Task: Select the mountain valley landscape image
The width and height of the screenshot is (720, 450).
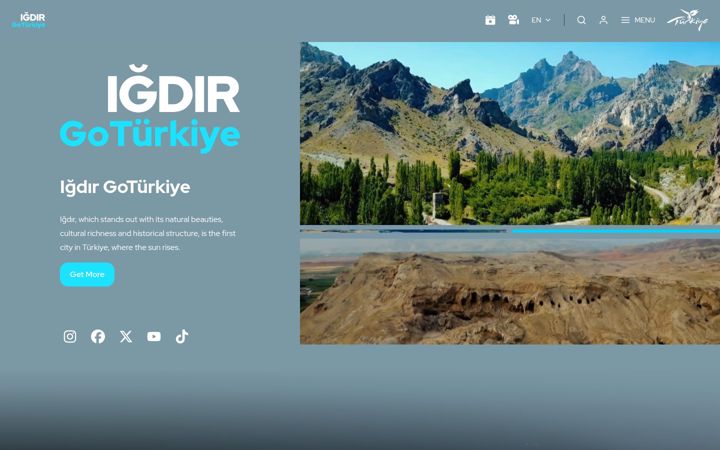Action: [x=510, y=133]
